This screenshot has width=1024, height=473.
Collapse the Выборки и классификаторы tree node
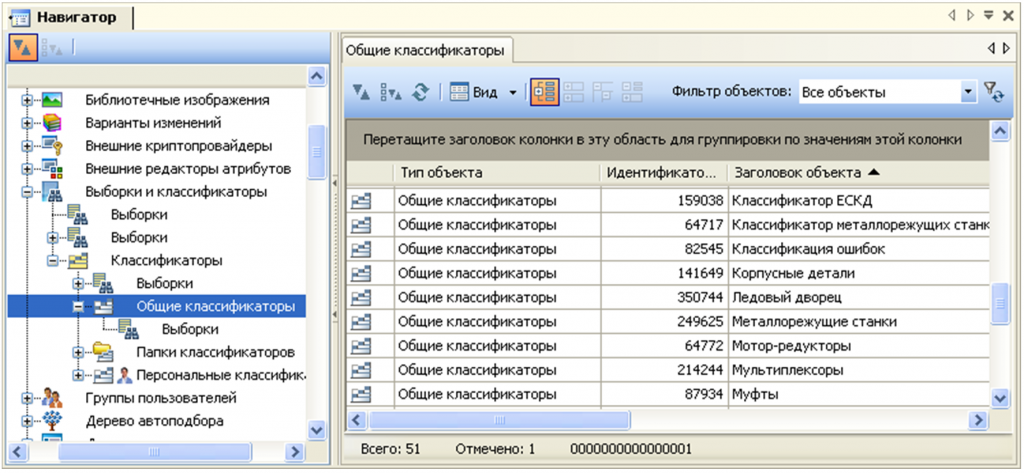pos(27,192)
